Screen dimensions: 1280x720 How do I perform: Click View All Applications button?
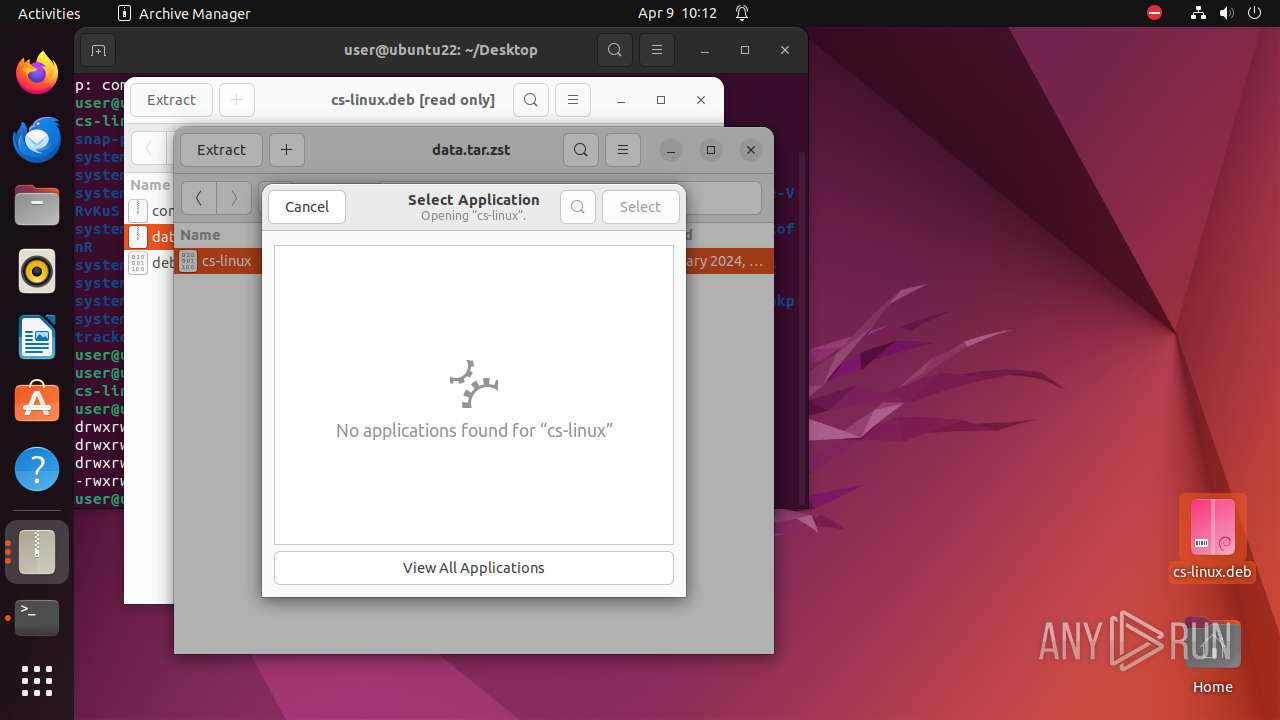tap(474, 568)
